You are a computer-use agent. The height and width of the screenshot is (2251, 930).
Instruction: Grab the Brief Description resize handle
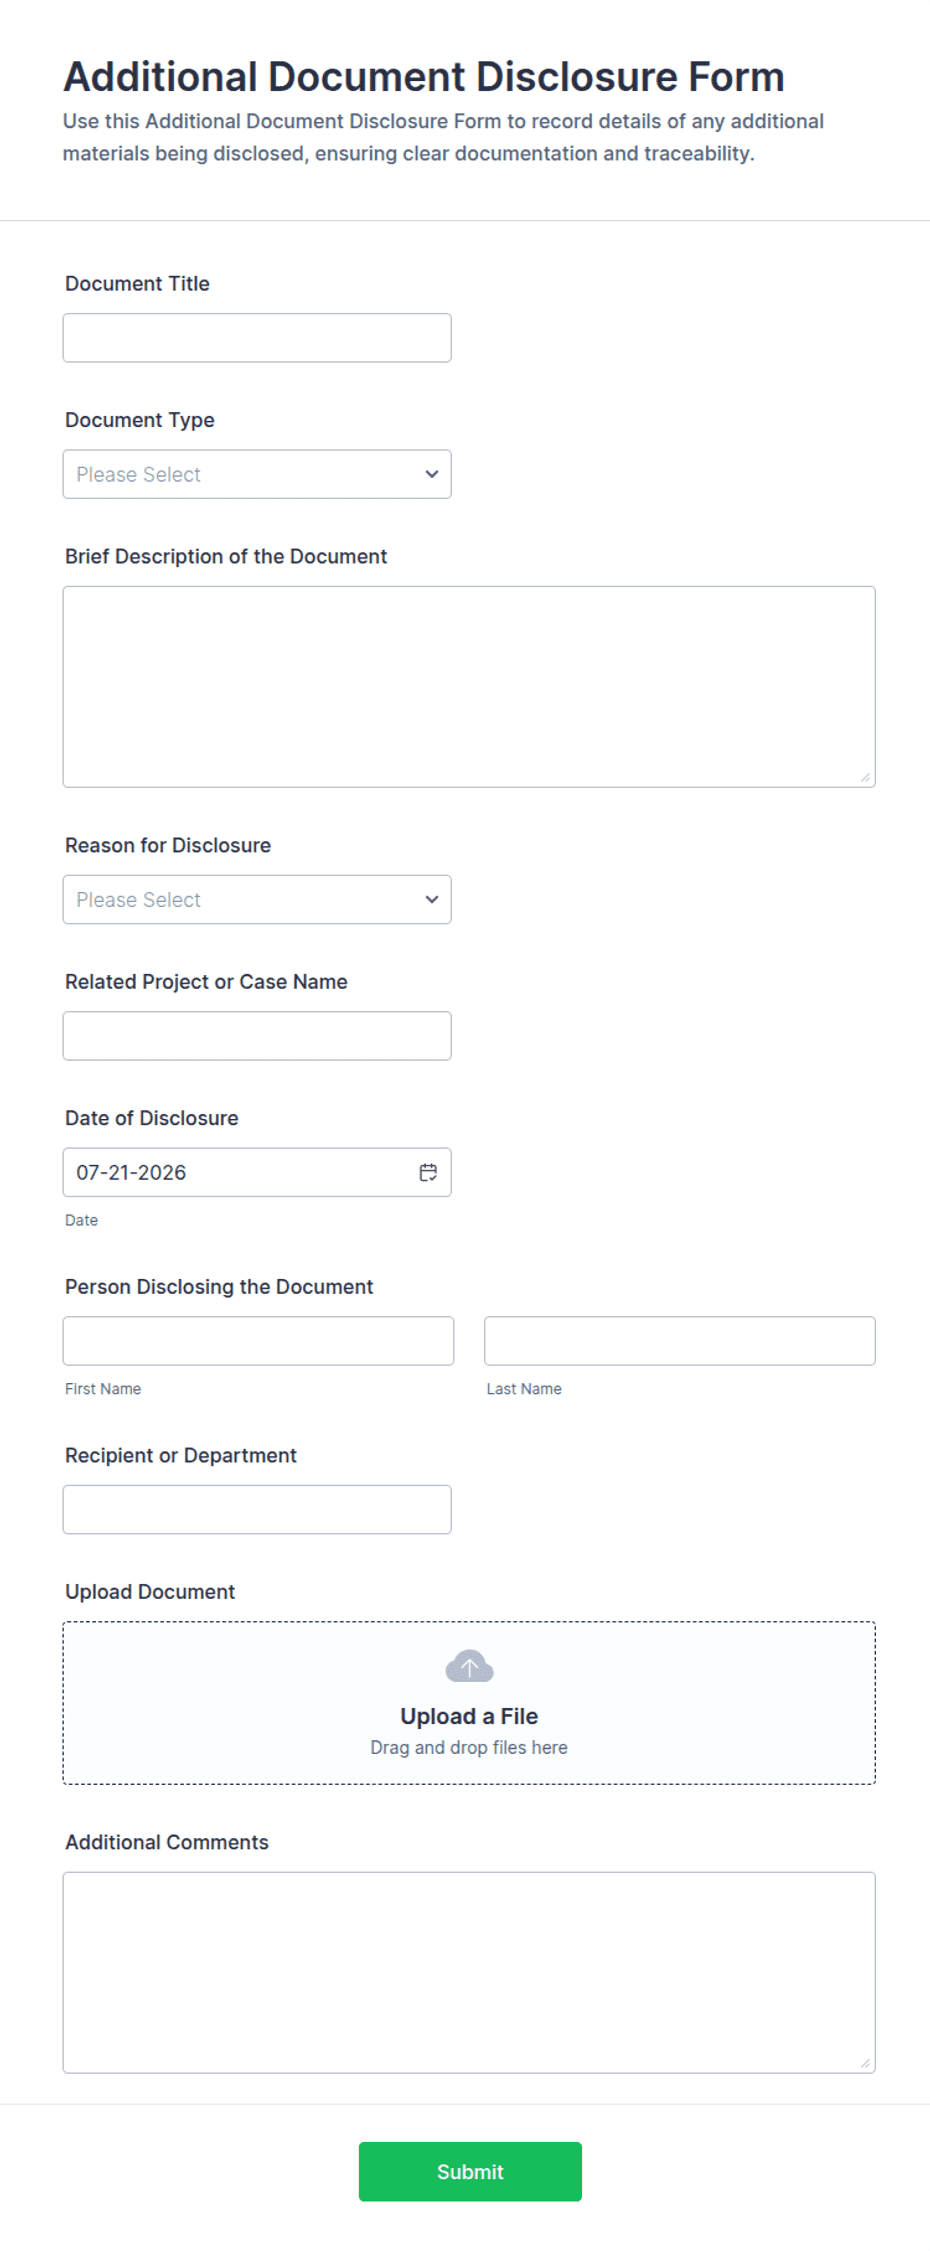(x=865, y=777)
